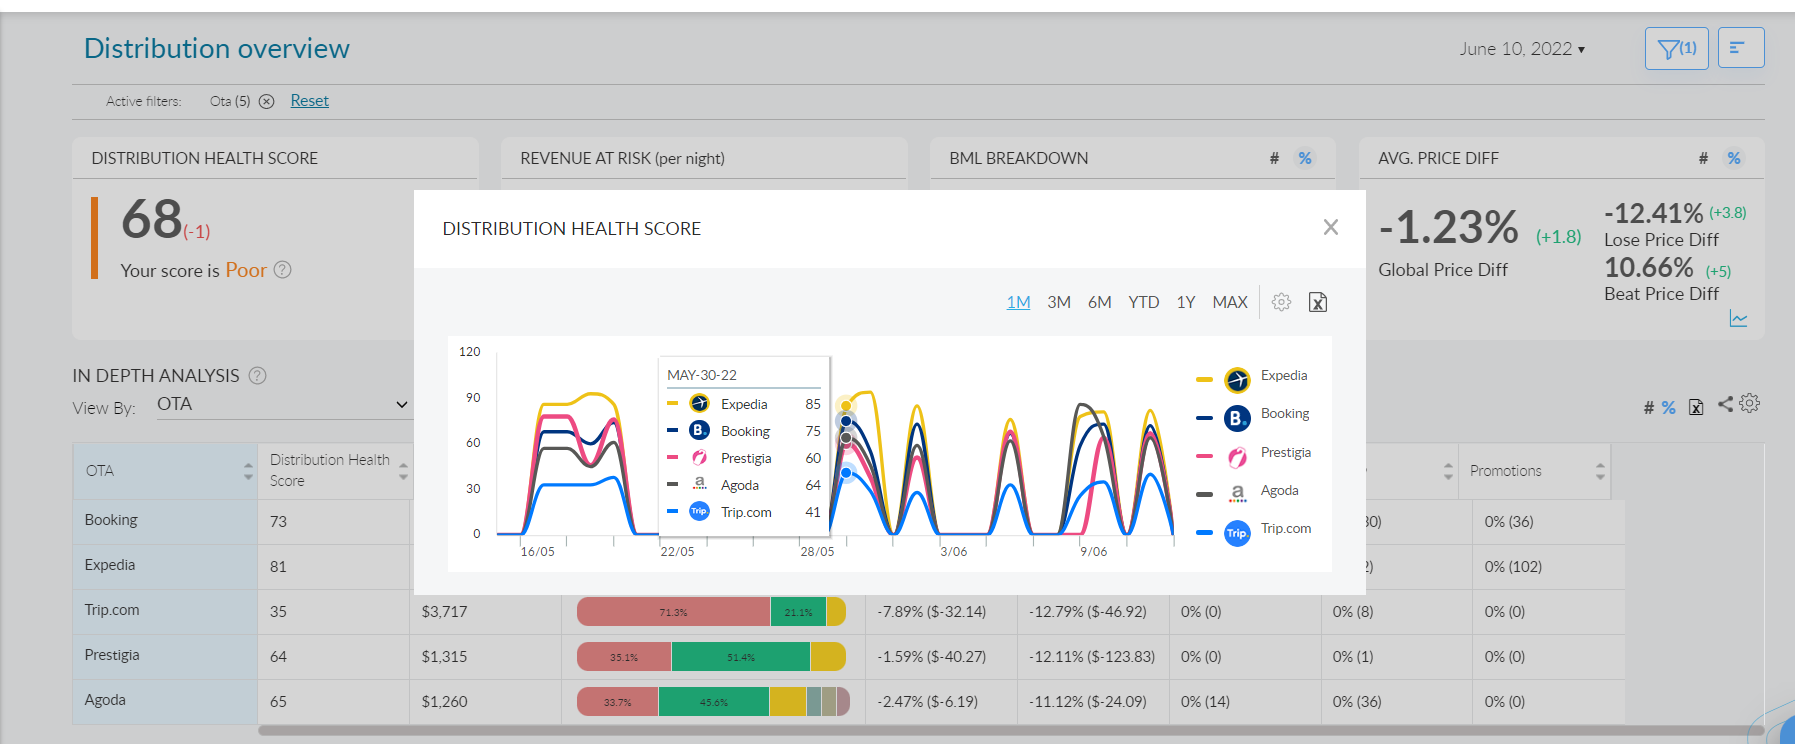This screenshot has height=744, width=1795.
Task: Toggle Agoda series in chart legend
Action: 1248,492
